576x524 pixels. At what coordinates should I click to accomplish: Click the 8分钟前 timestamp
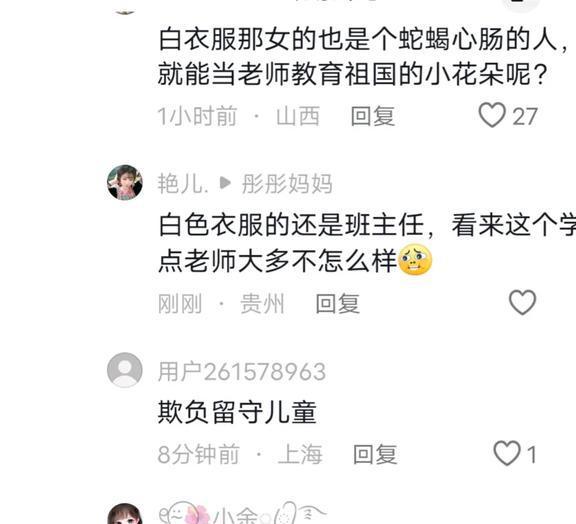coord(198,454)
